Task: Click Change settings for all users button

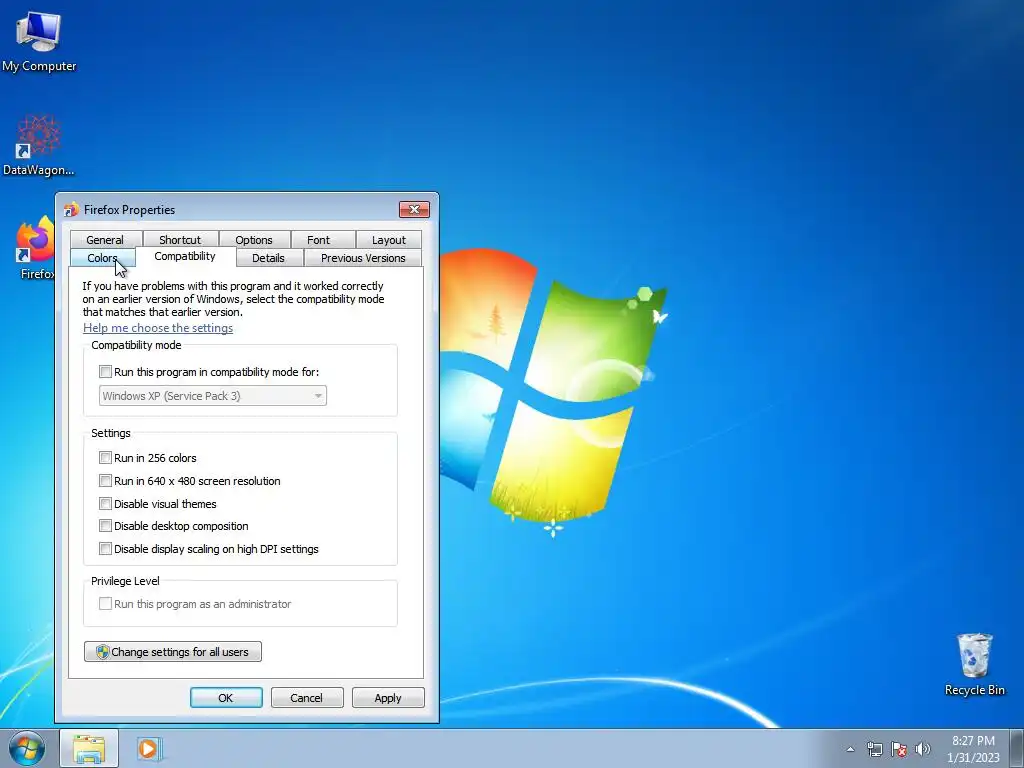Action: [173, 652]
